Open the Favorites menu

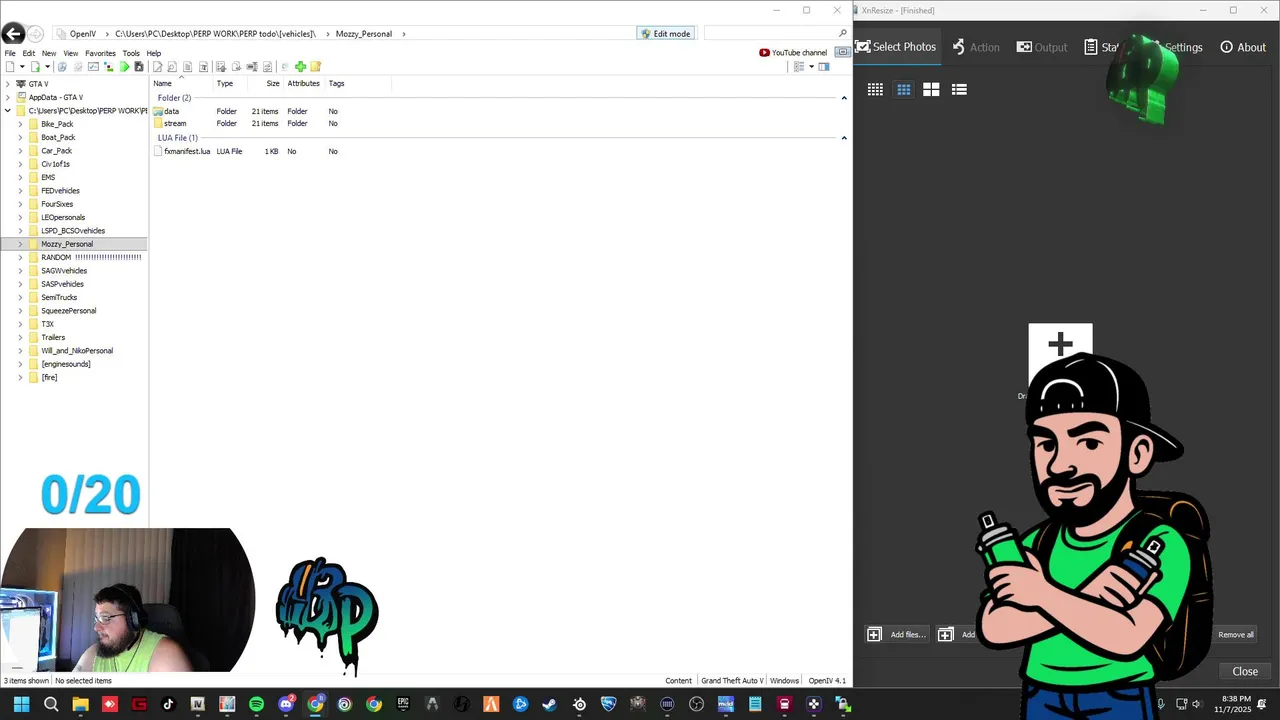click(100, 53)
